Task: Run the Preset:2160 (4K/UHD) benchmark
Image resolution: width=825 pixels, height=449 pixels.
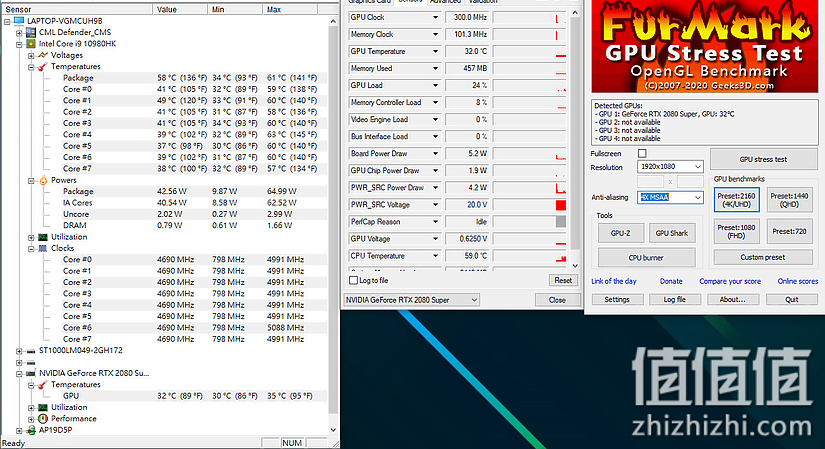Action: pos(737,200)
